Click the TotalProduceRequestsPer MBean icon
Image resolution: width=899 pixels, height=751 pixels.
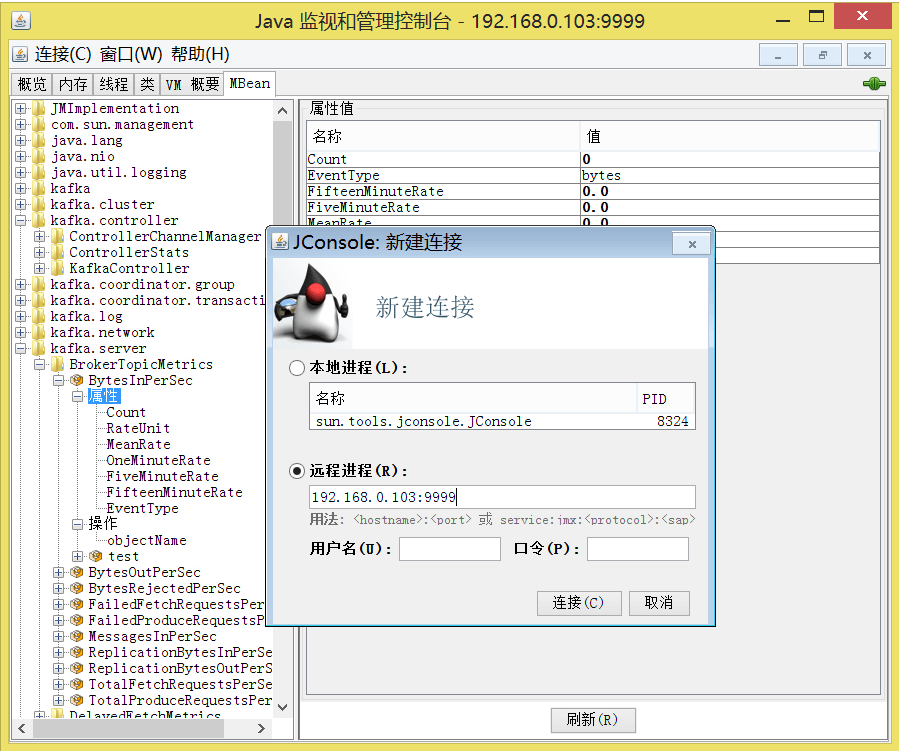click(76, 701)
